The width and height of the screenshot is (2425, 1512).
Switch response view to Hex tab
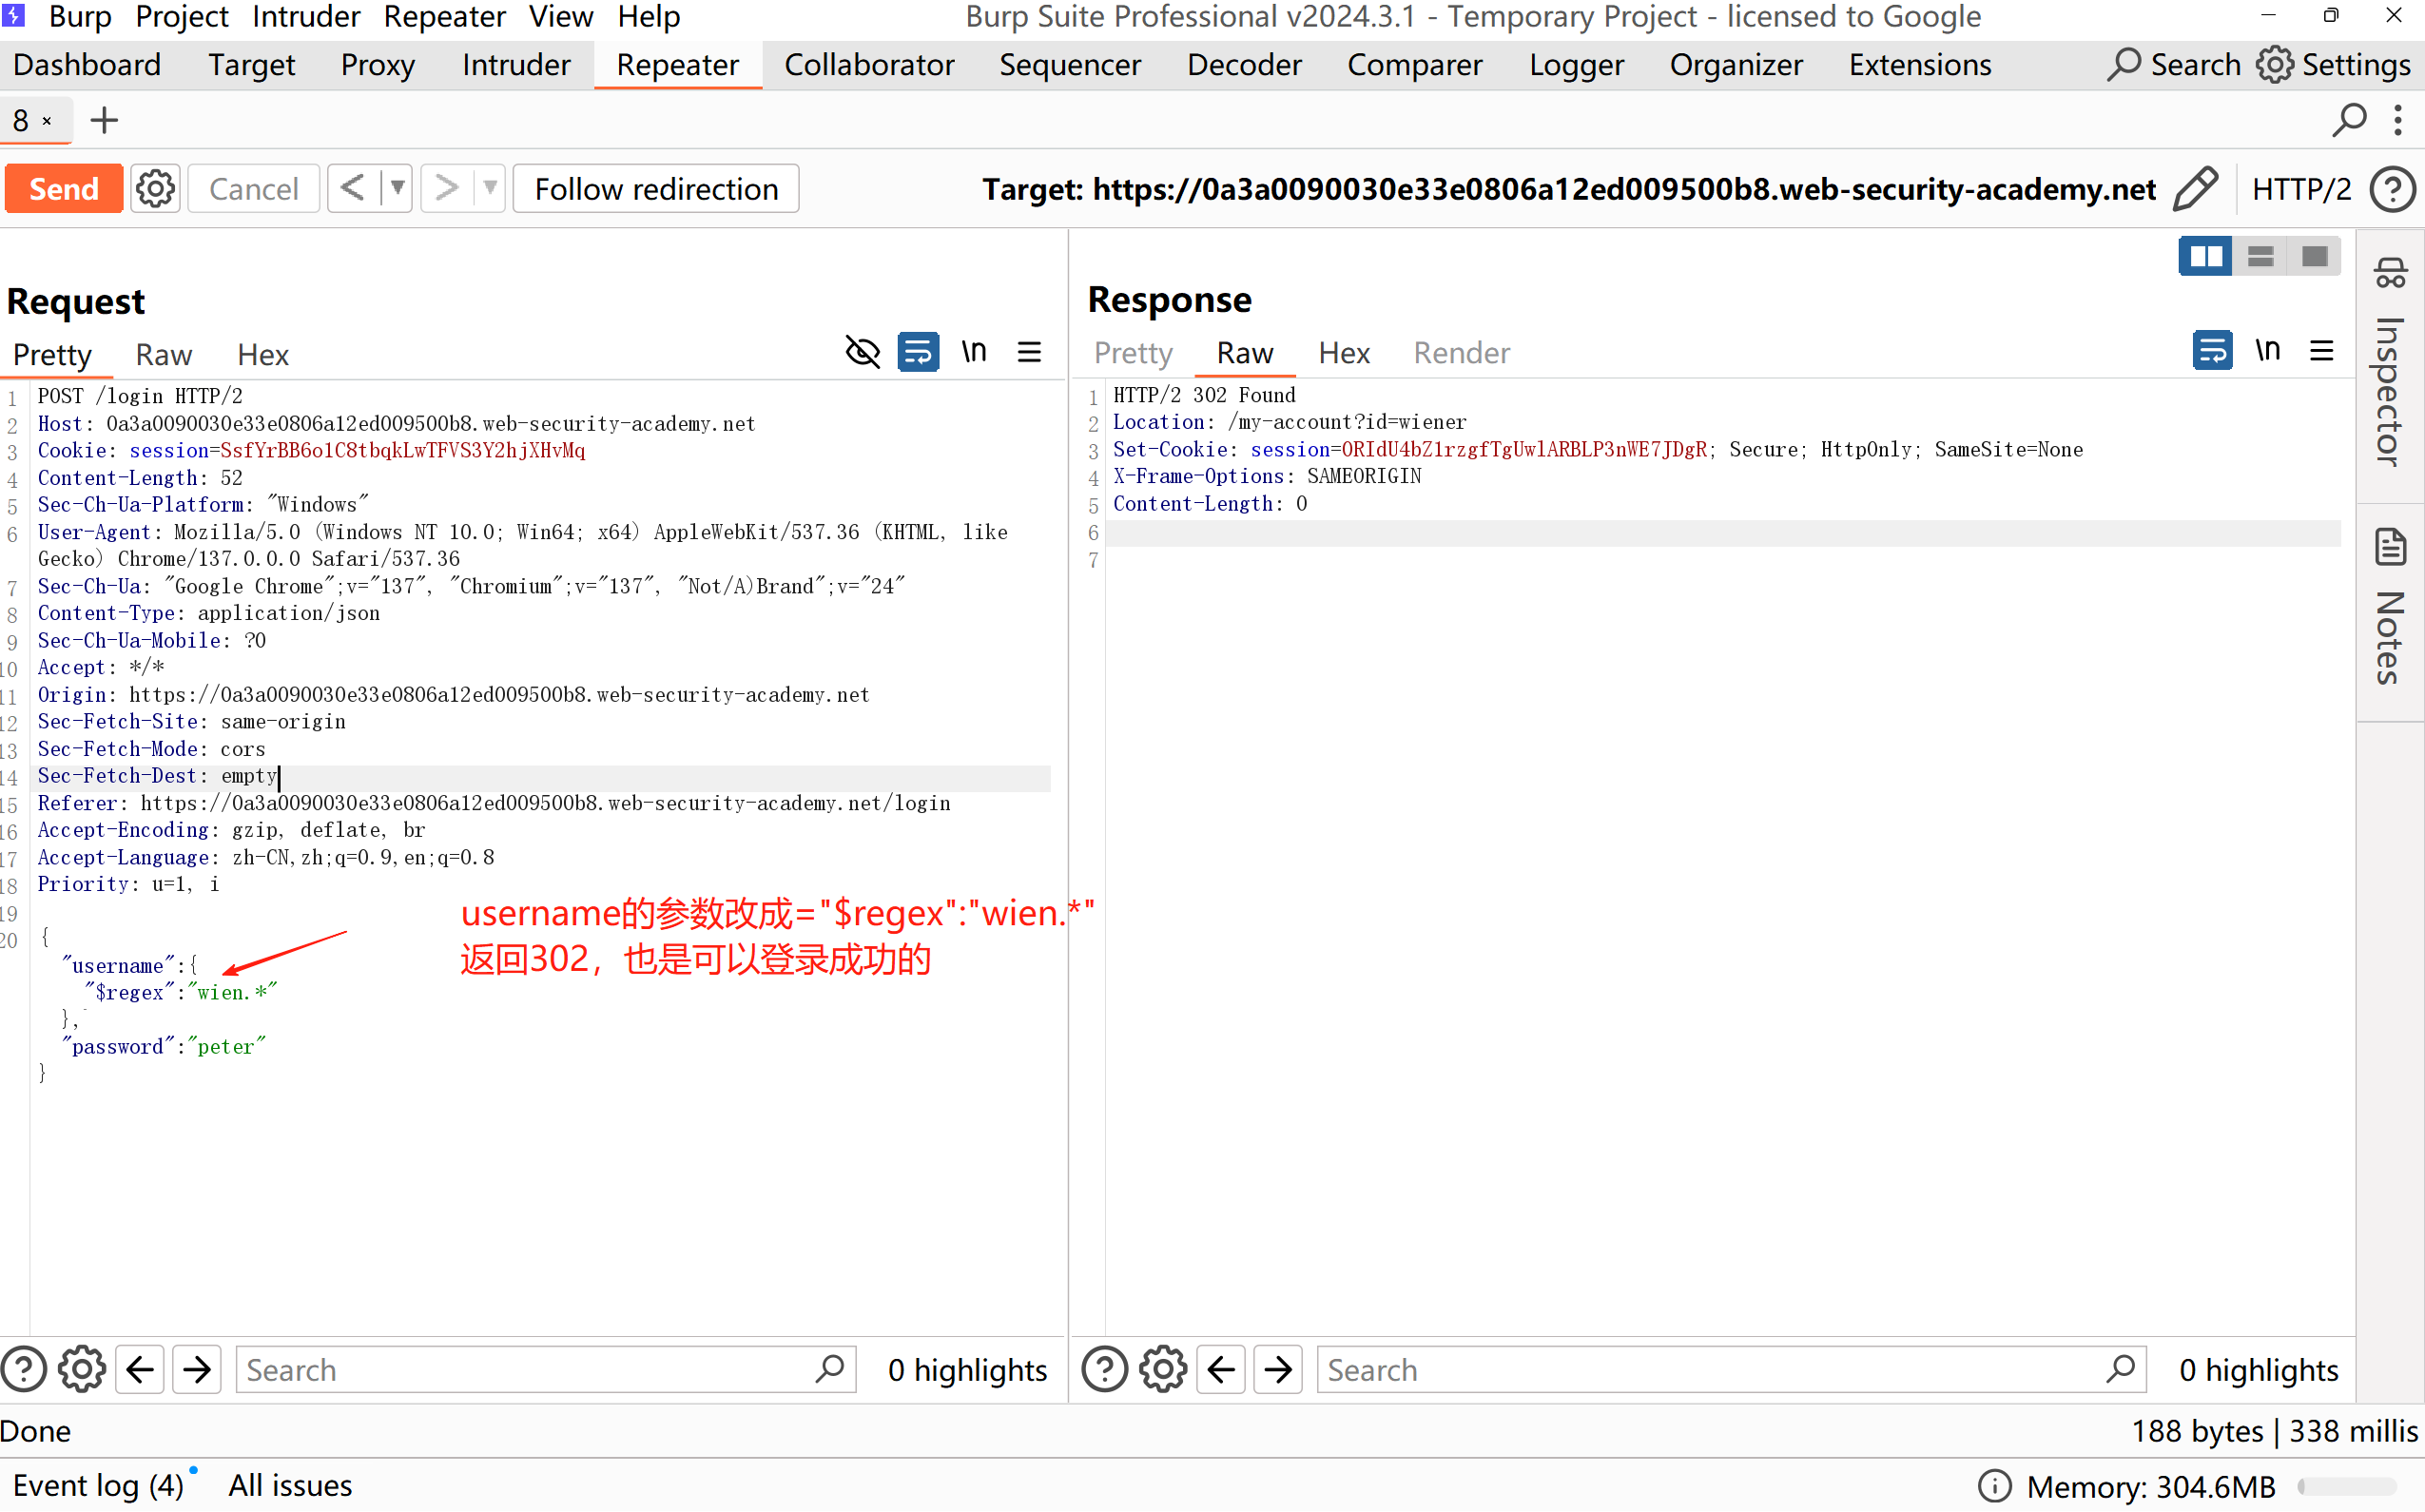[1343, 353]
